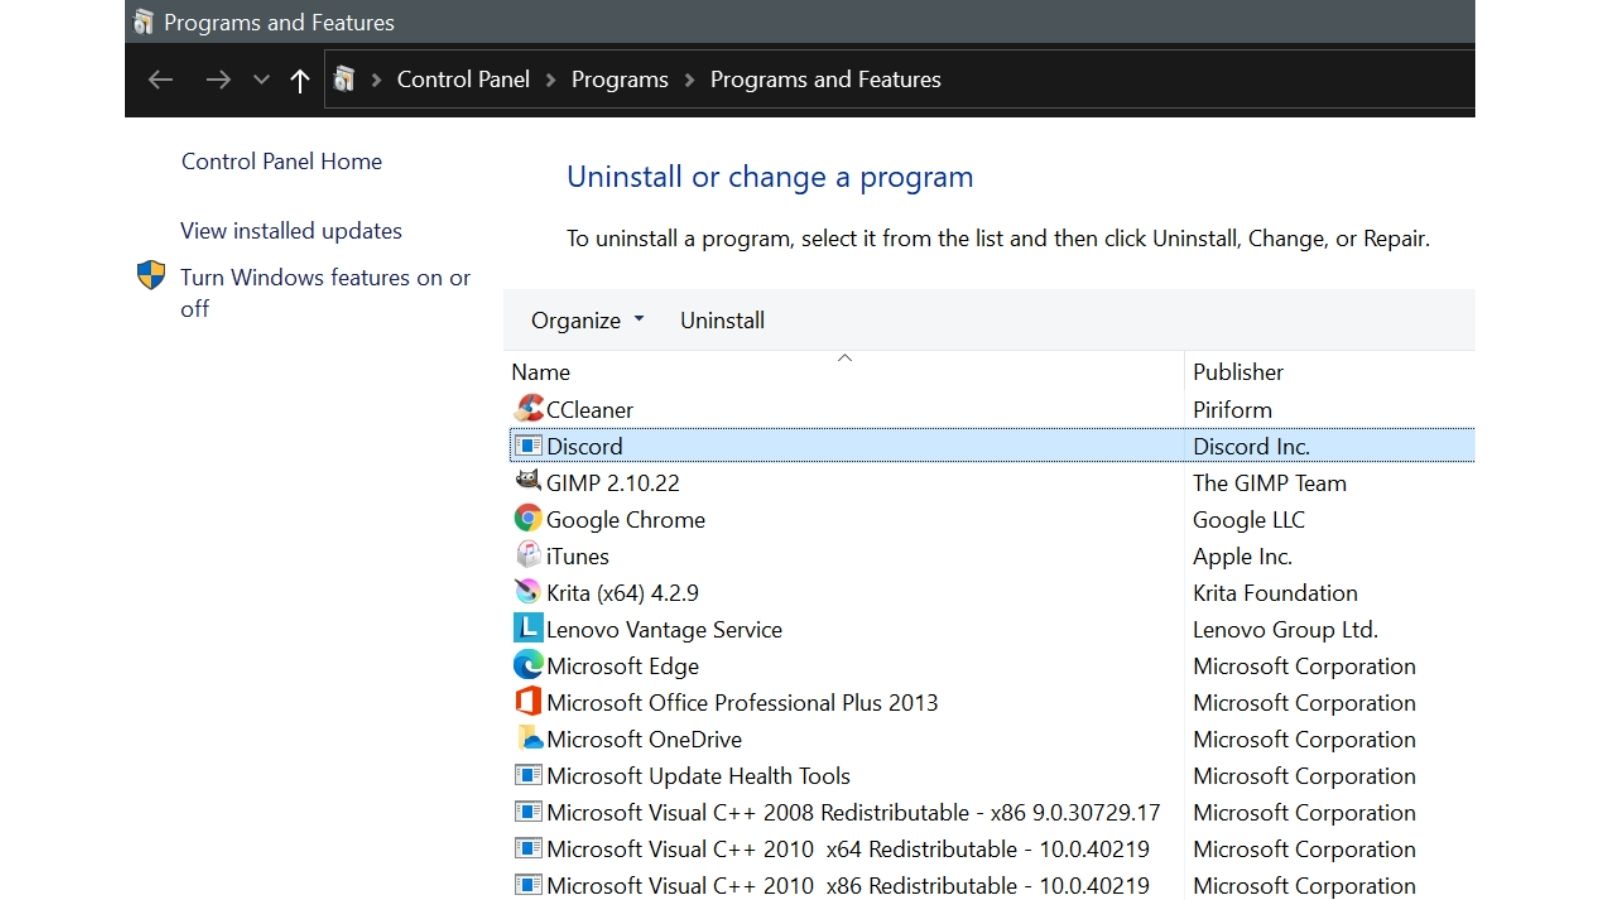Select the Discord entry name
This screenshot has width=1600, height=900.
point(584,446)
